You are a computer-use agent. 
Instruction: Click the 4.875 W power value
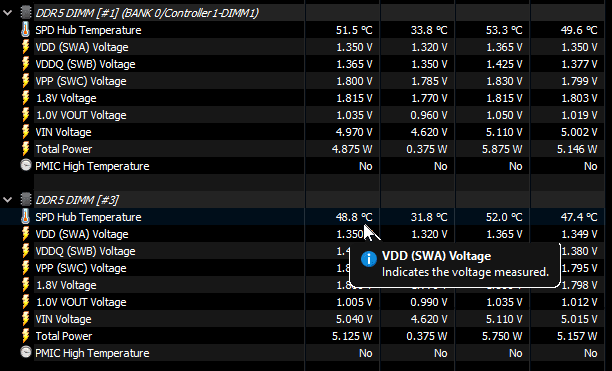[x=352, y=149]
